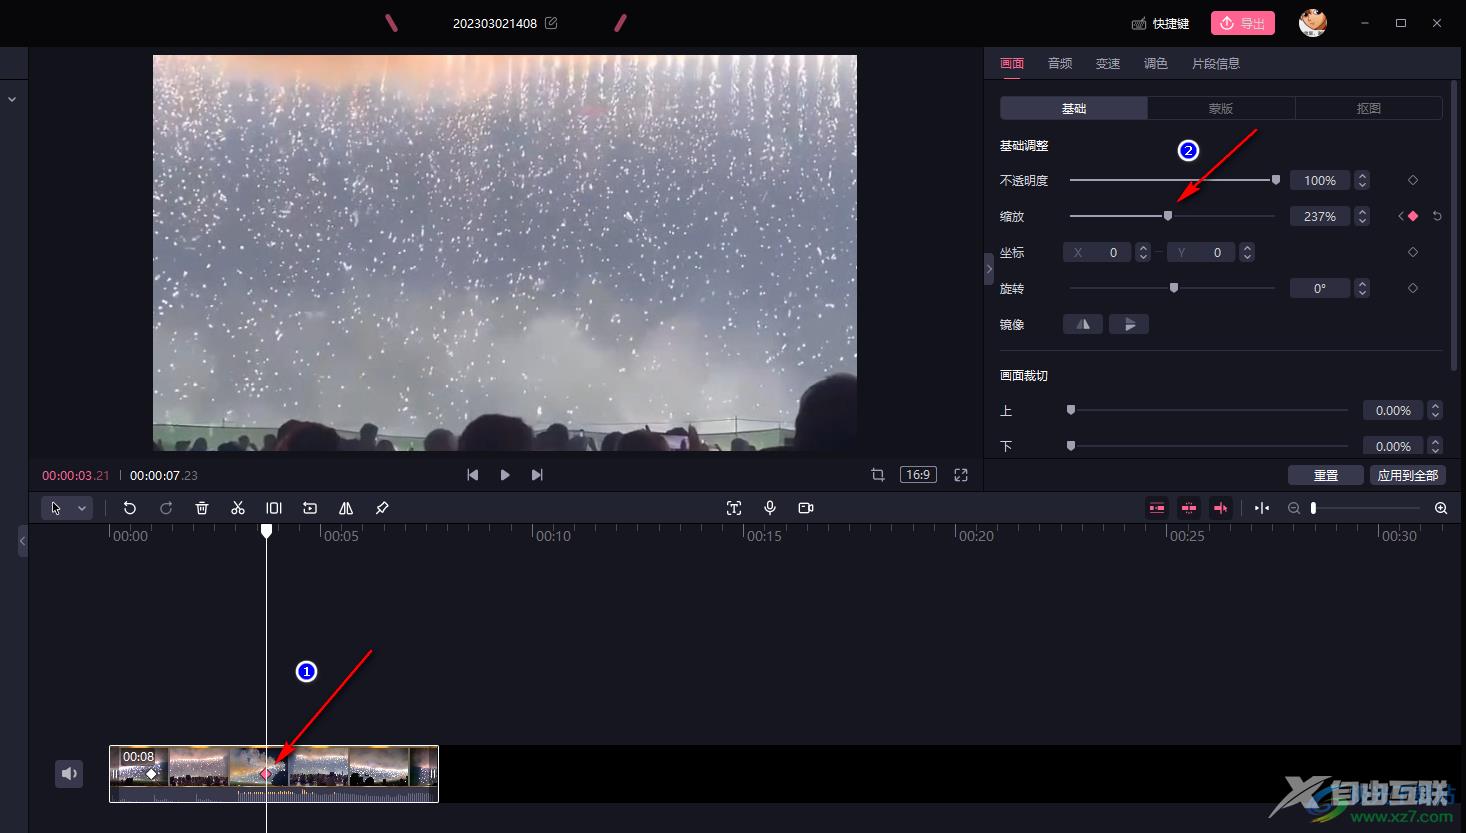The height and width of the screenshot is (833, 1466).
Task: Click the pin marker icon in toolbar
Action: pos(382,508)
